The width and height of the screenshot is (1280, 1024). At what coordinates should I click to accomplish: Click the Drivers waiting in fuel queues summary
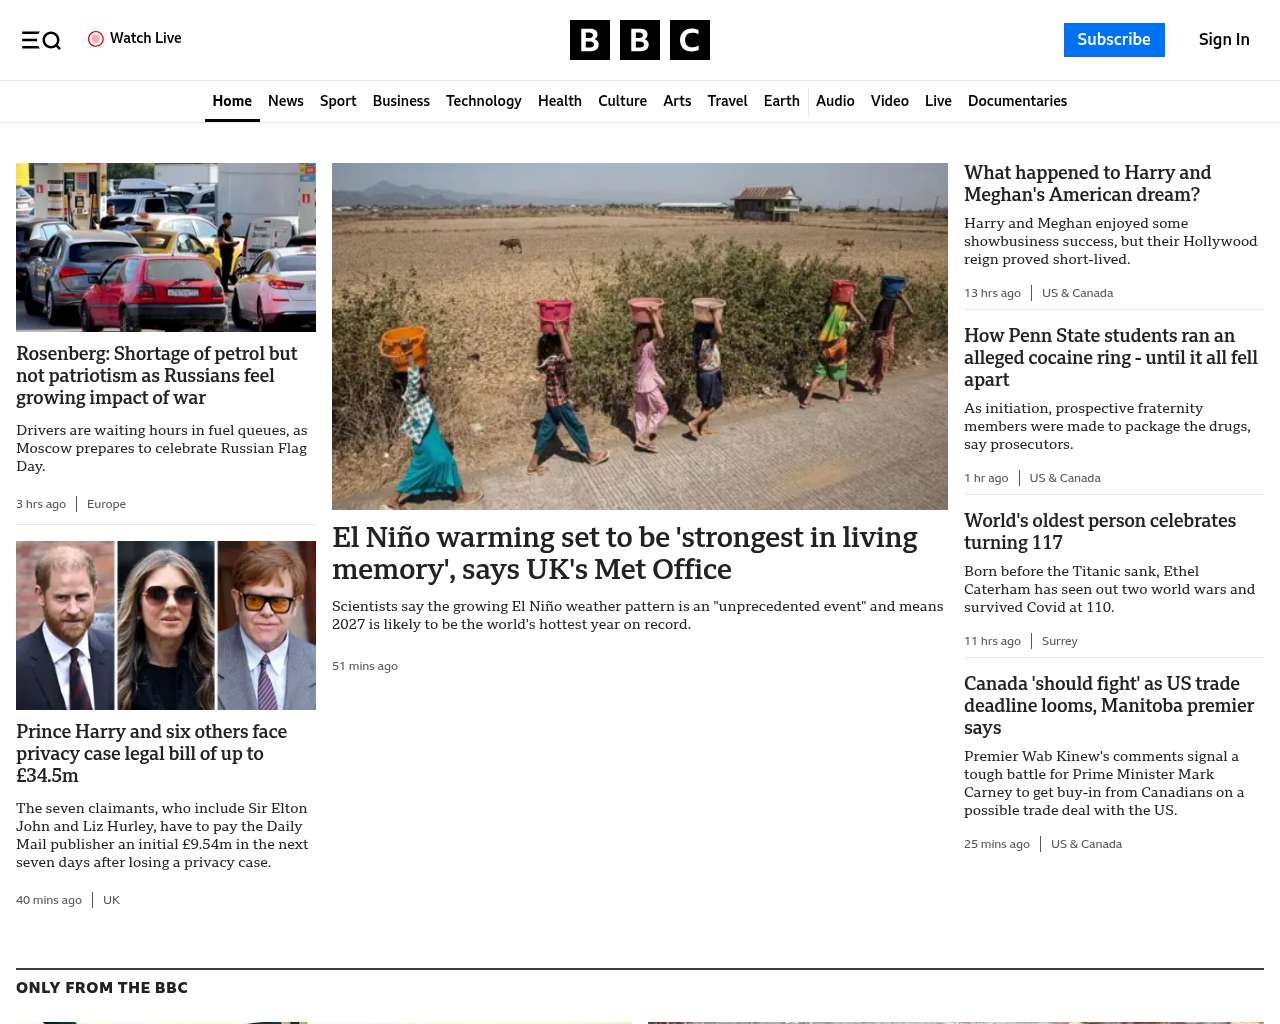point(162,448)
